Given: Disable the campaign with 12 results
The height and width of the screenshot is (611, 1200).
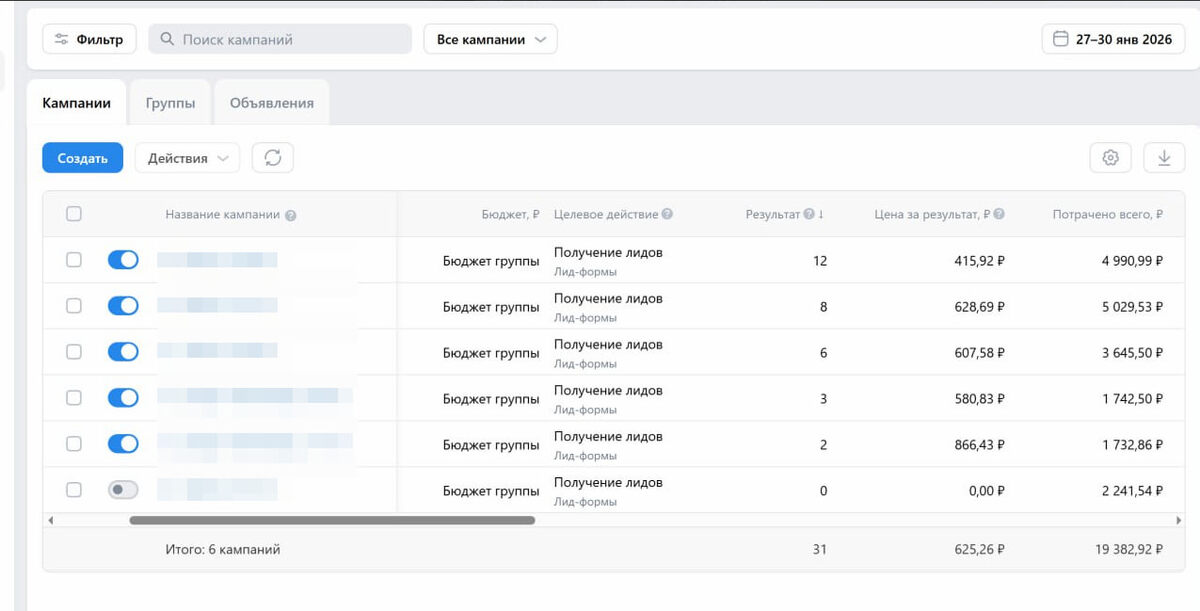Looking at the screenshot, I should pyautogui.click(x=123, y=260).
